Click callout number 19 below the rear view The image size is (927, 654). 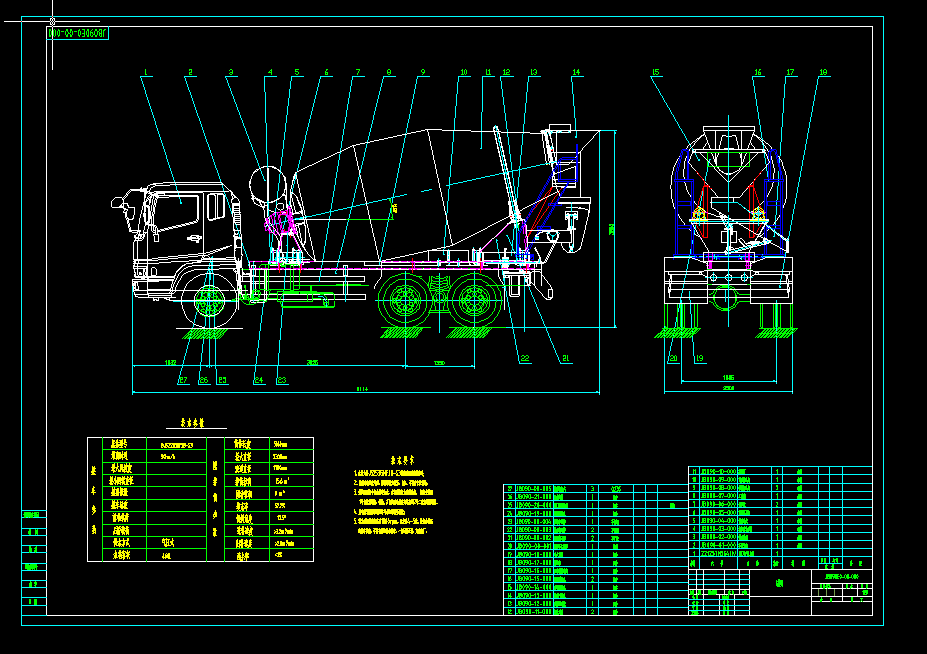(x=699, y=358)
